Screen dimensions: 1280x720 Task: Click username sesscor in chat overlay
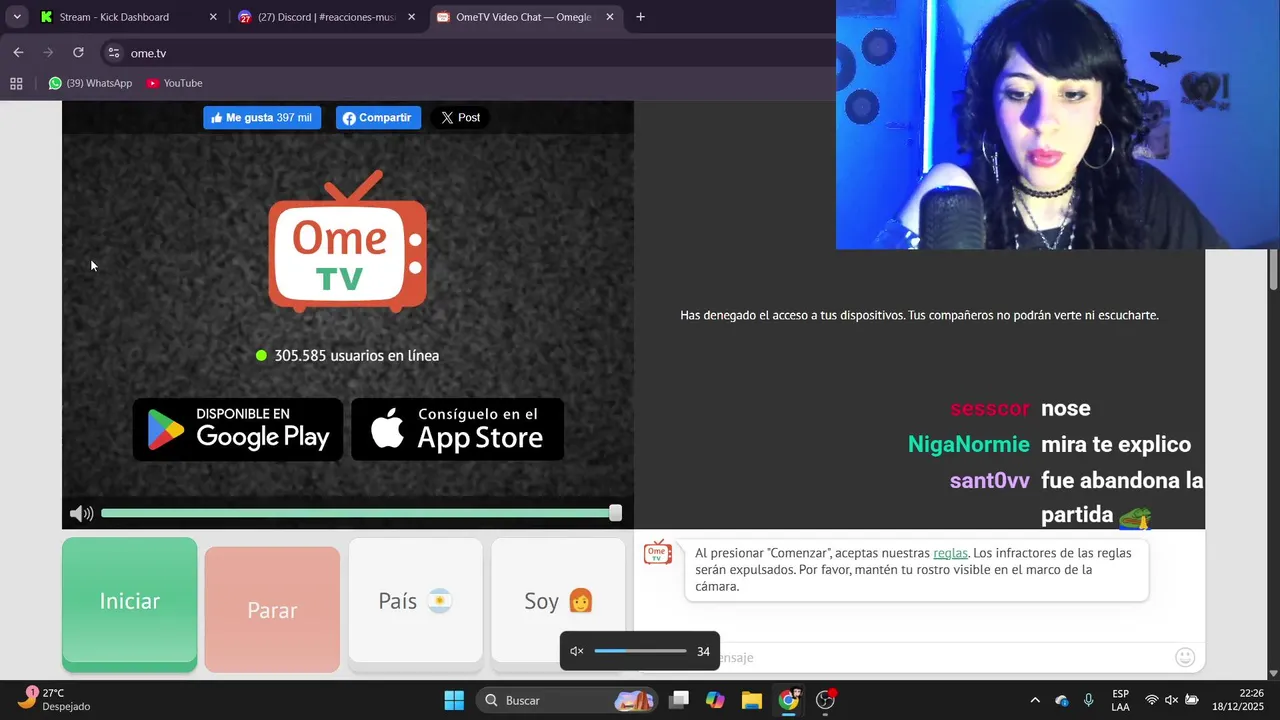[990, 408]
